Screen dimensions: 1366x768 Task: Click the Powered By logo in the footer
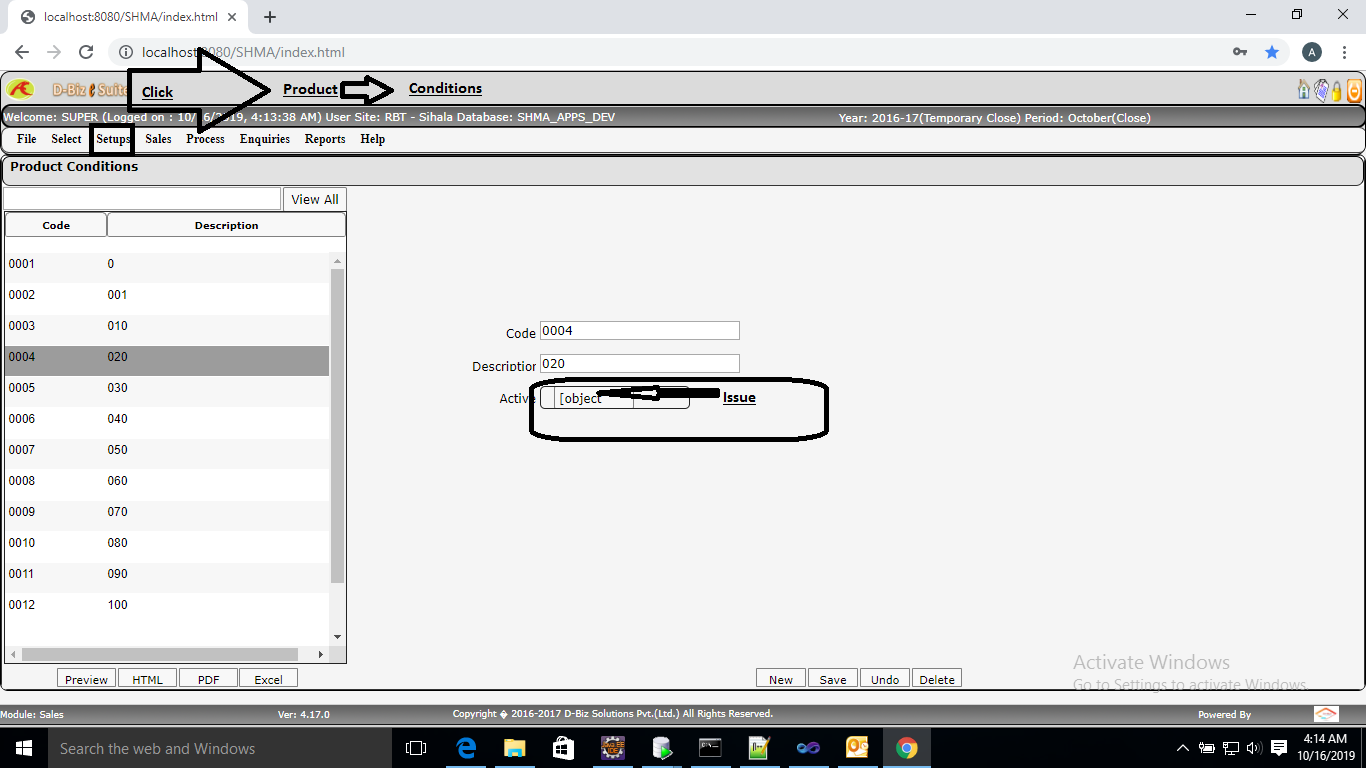point(1325,713)
